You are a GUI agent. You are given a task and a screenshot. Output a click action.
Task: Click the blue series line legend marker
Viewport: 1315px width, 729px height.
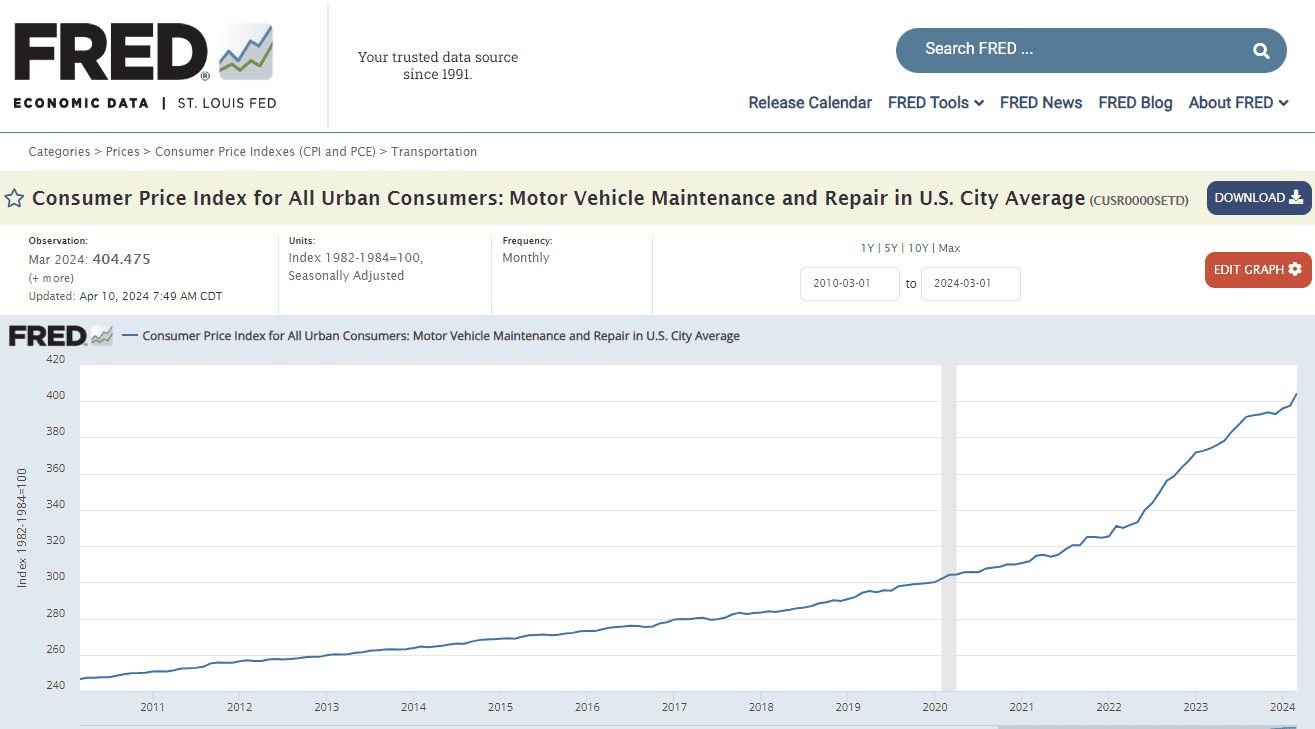[x=130, y=336]
